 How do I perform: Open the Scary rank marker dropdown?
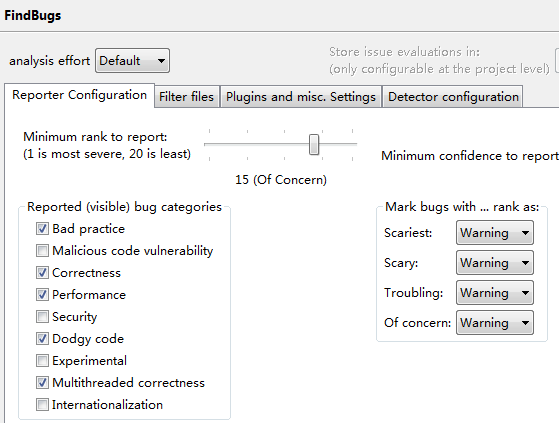tap(495, 263)
